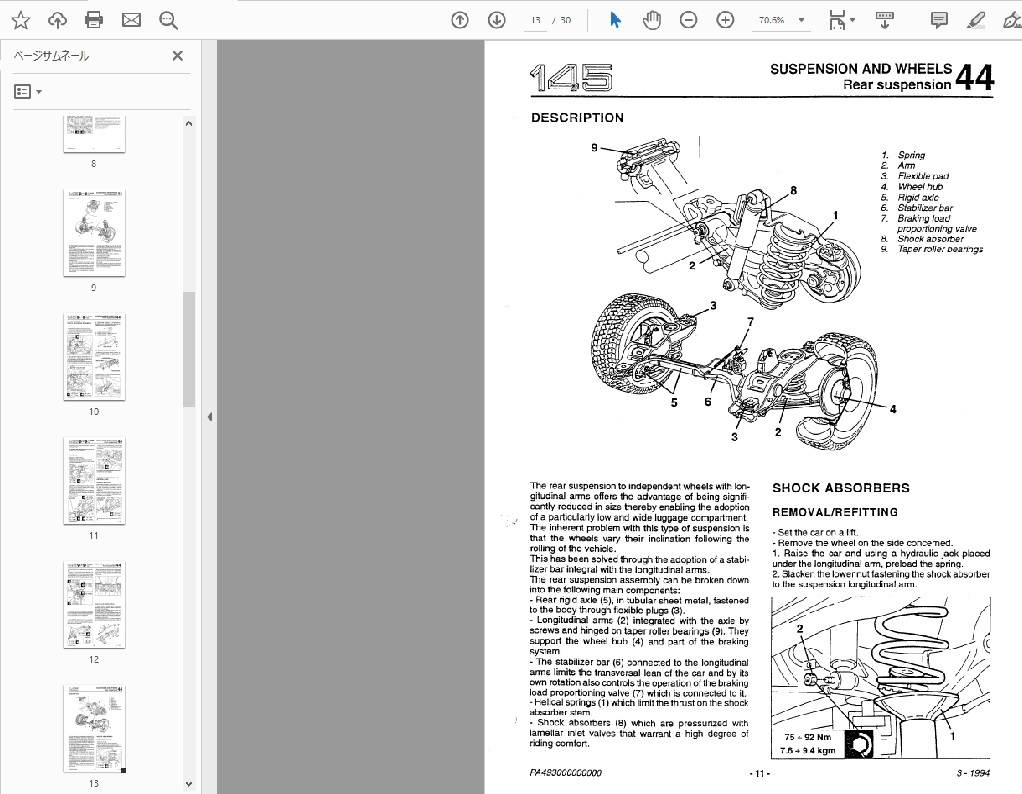Click legend entry 'Taper roller bearings'
This screenshot has height=794, width=1022.
coord(940,249)
